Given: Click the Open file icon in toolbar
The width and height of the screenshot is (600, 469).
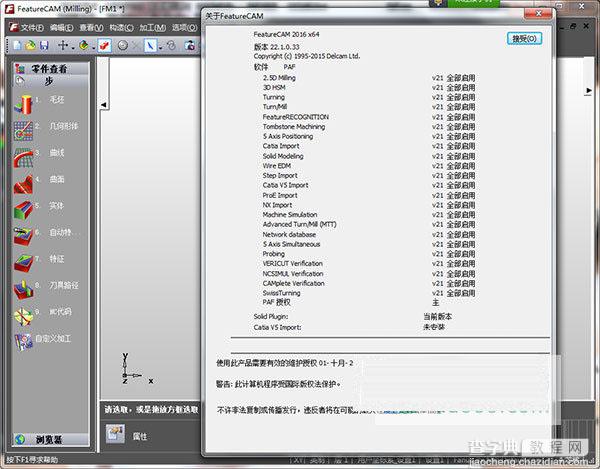Looking at the screenshot, I should [x=31, y=46].
